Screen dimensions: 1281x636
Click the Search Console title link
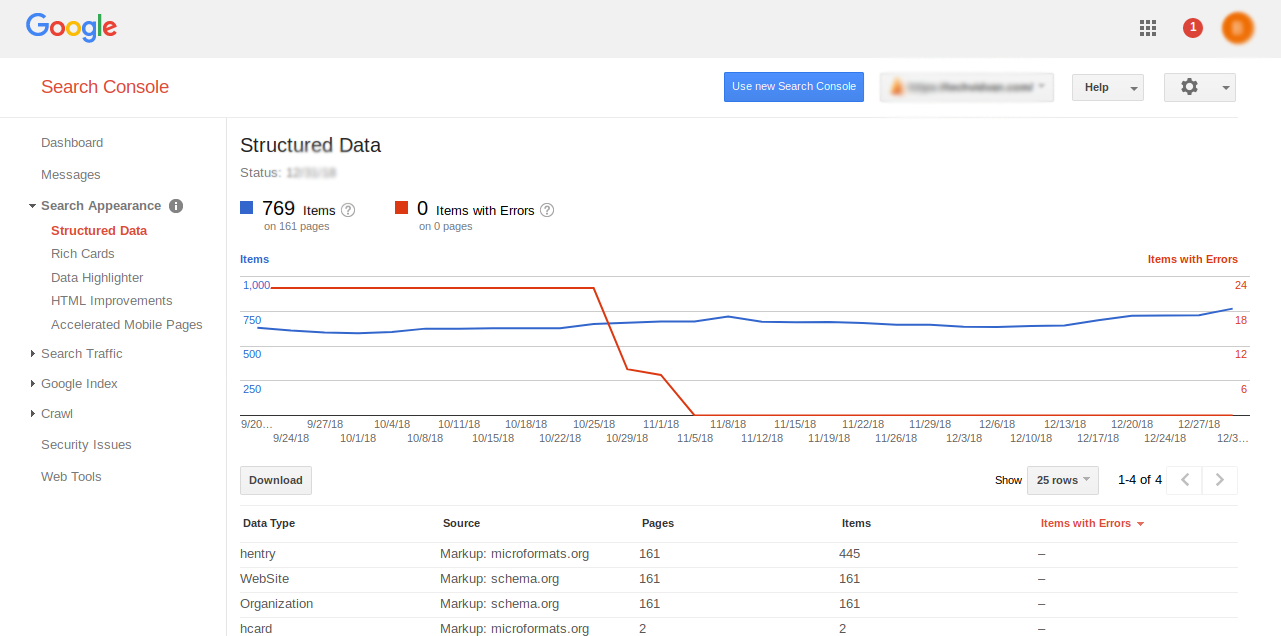105,87
